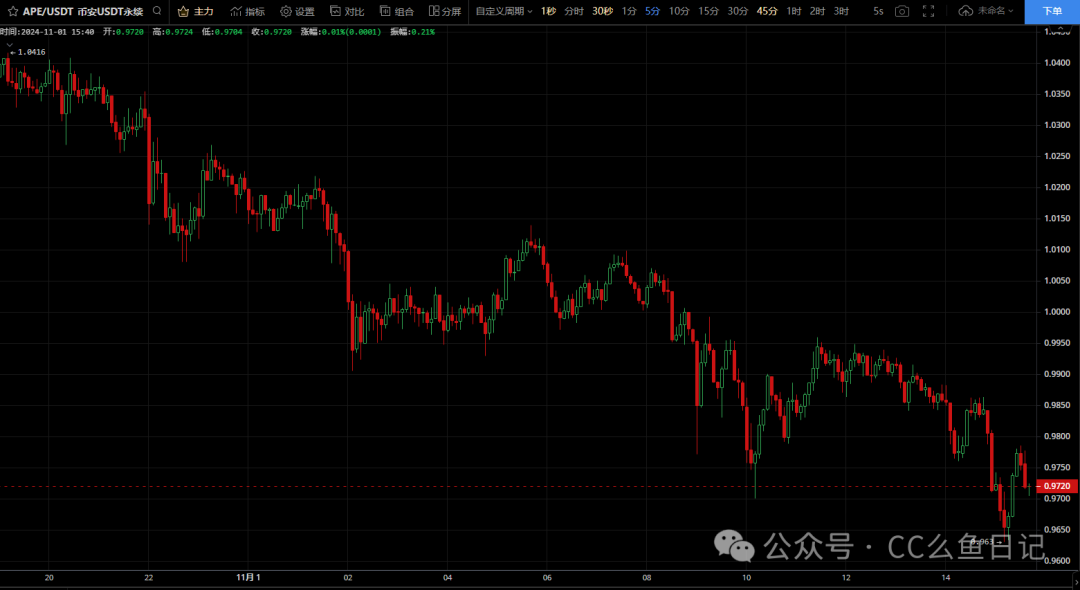The width and height of the screenshot is (1080, 590).
Task: Click the 11月 1 date label
Action: coord(248,577)
